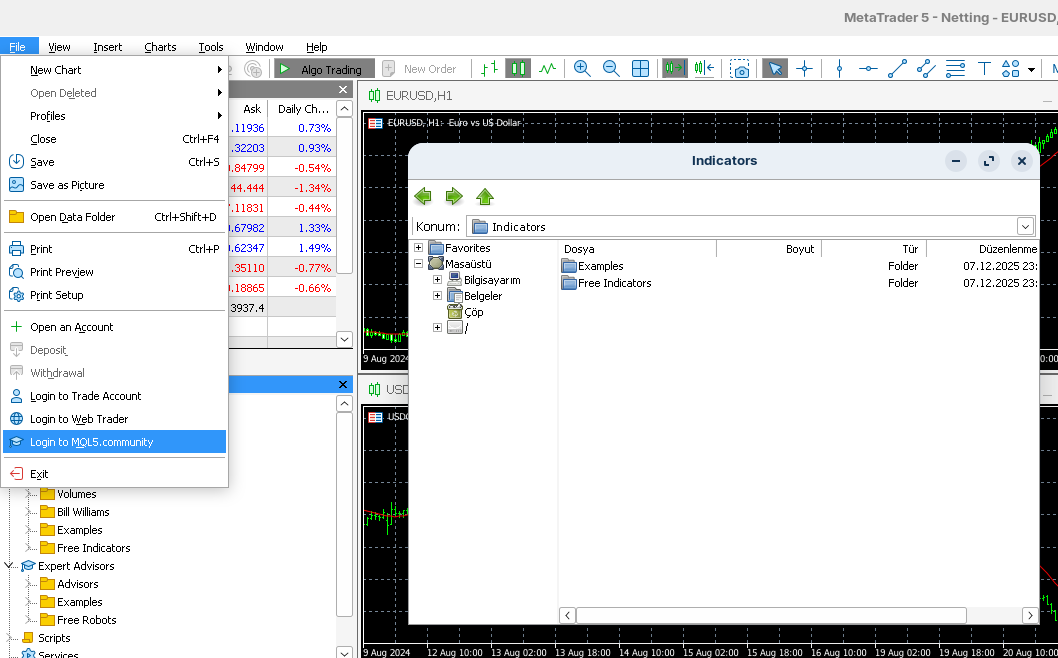Toggle chart auto scroll in toolbar

674,69
